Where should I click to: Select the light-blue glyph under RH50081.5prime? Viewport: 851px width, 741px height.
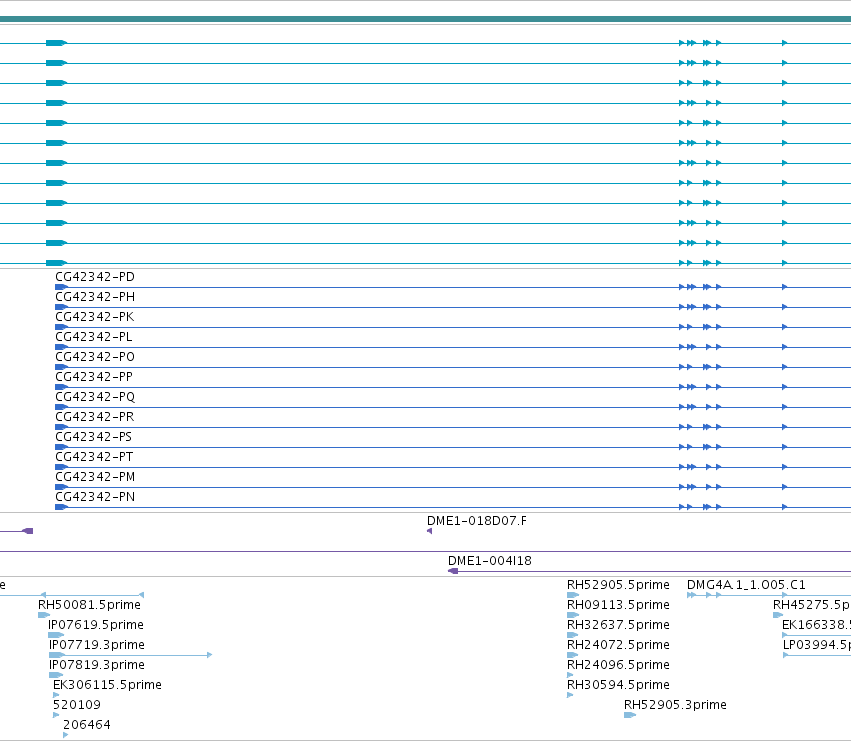click(x=43, y=615)
